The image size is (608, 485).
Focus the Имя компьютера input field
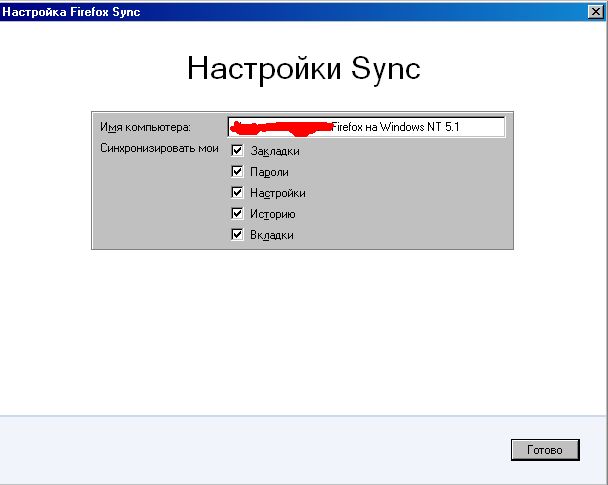366,127
